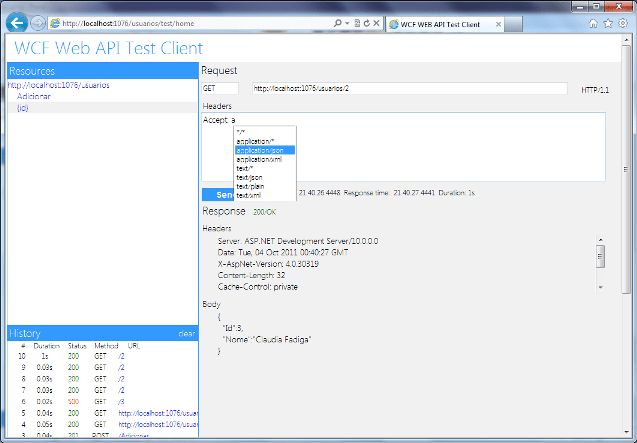Open the Favorites star icon
637x443 pixels.
click(608, 22)
